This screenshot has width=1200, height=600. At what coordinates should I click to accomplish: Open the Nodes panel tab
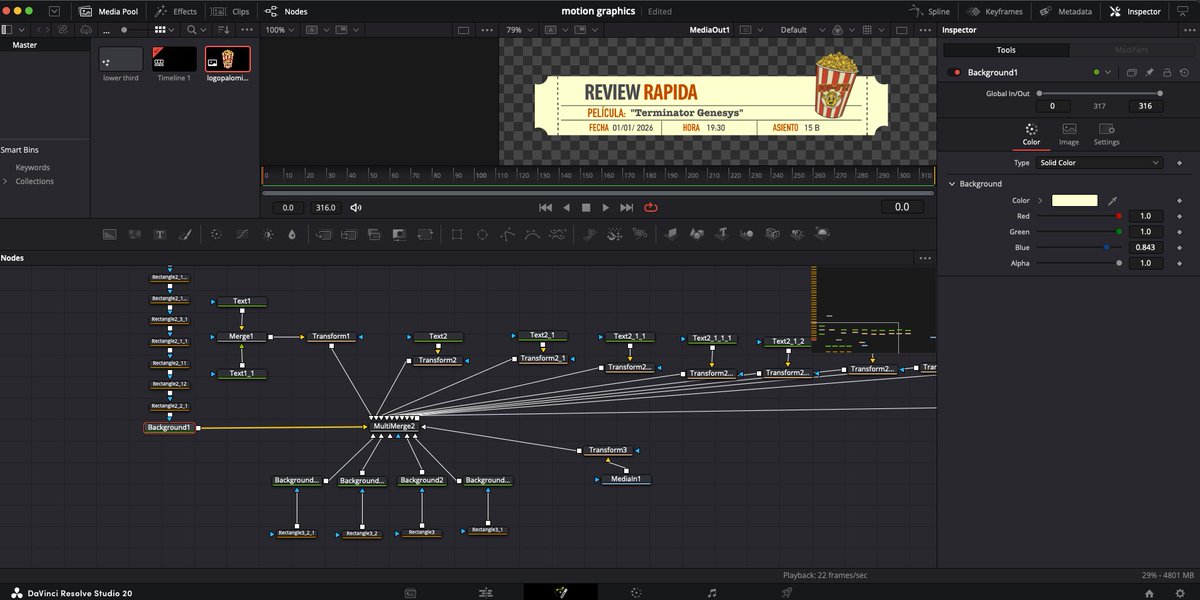[x=287, y=11]
